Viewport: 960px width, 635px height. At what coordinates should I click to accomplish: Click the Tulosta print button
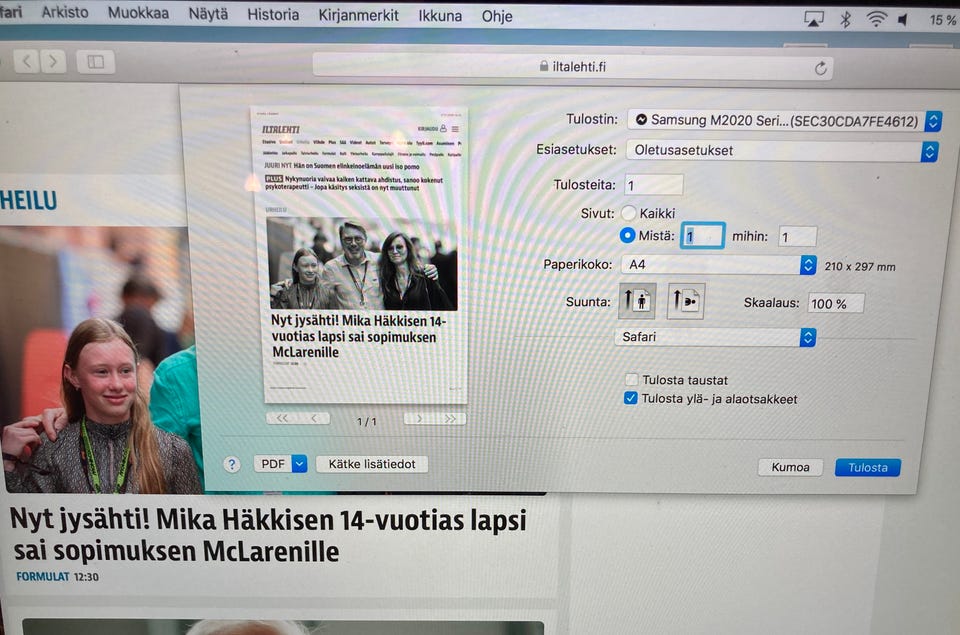(x=868, y=467)
